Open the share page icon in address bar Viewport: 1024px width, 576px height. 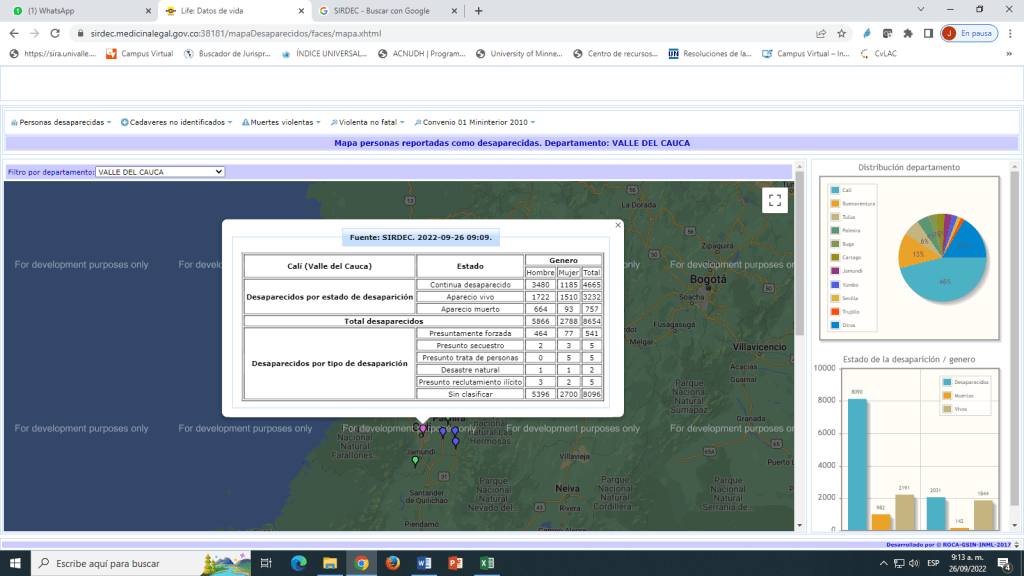tap(821, 33)
